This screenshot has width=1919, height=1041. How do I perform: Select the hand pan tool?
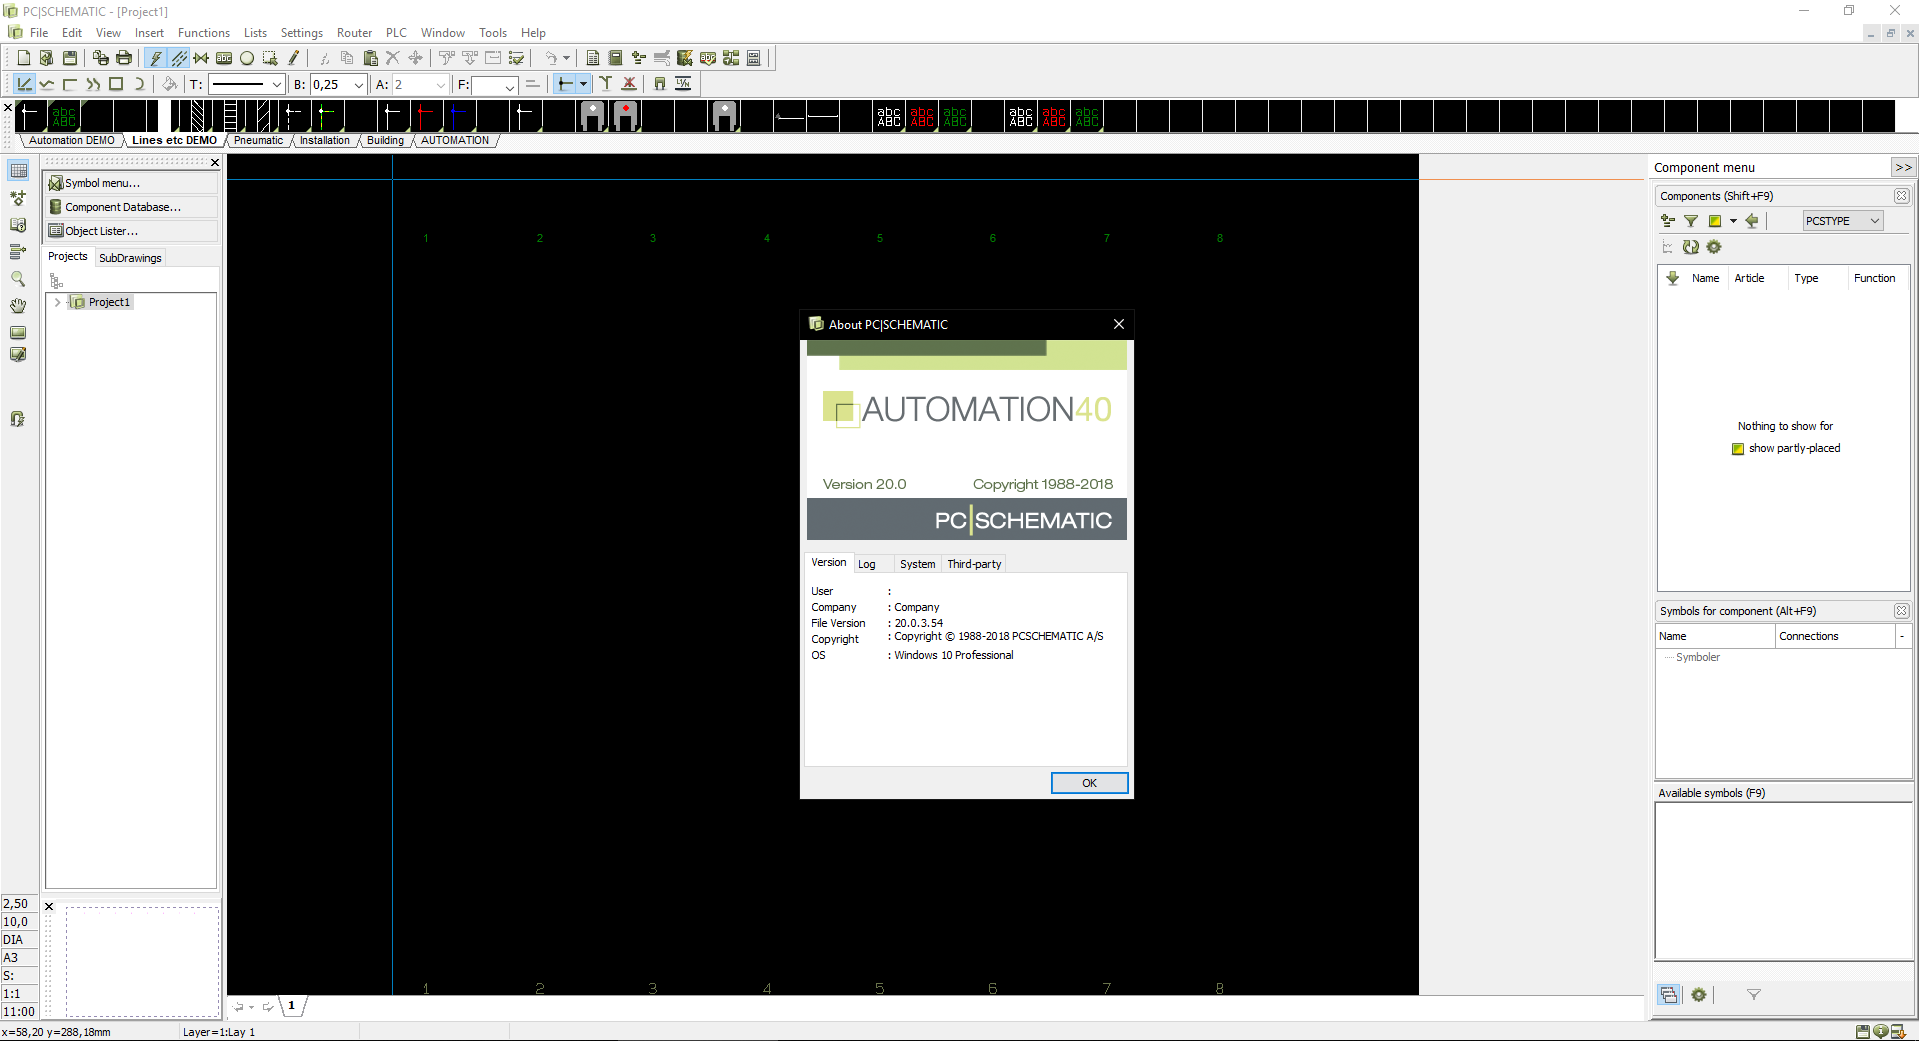[18, 306]
